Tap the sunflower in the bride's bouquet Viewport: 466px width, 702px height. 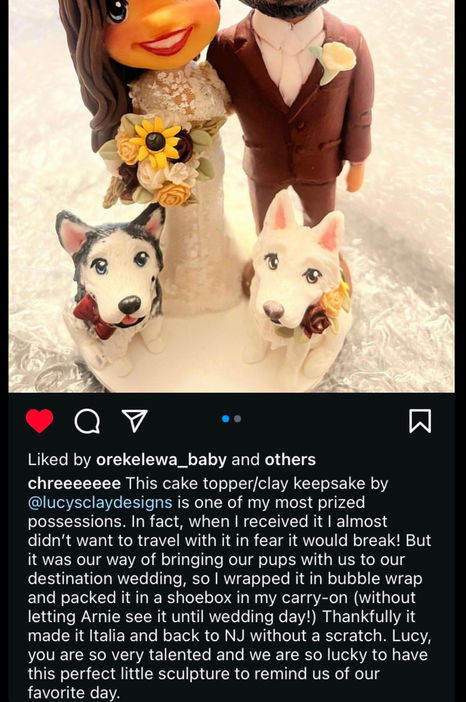(155, 141)
